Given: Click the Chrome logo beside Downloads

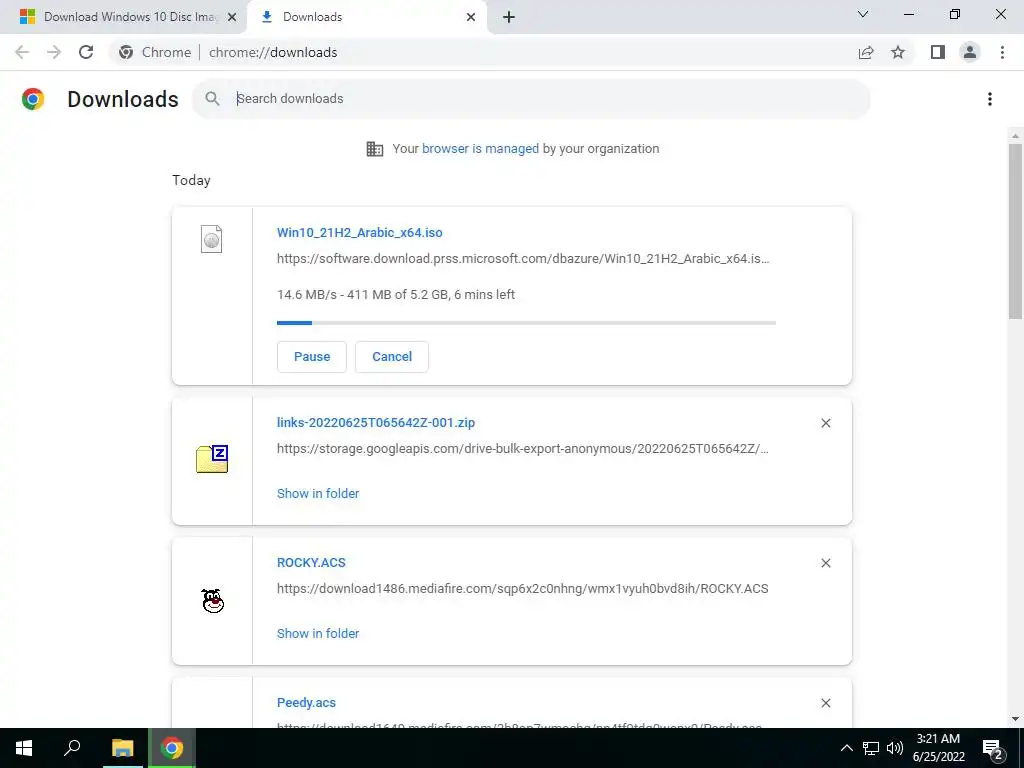Looking at the screenshot, I should 33,99.
